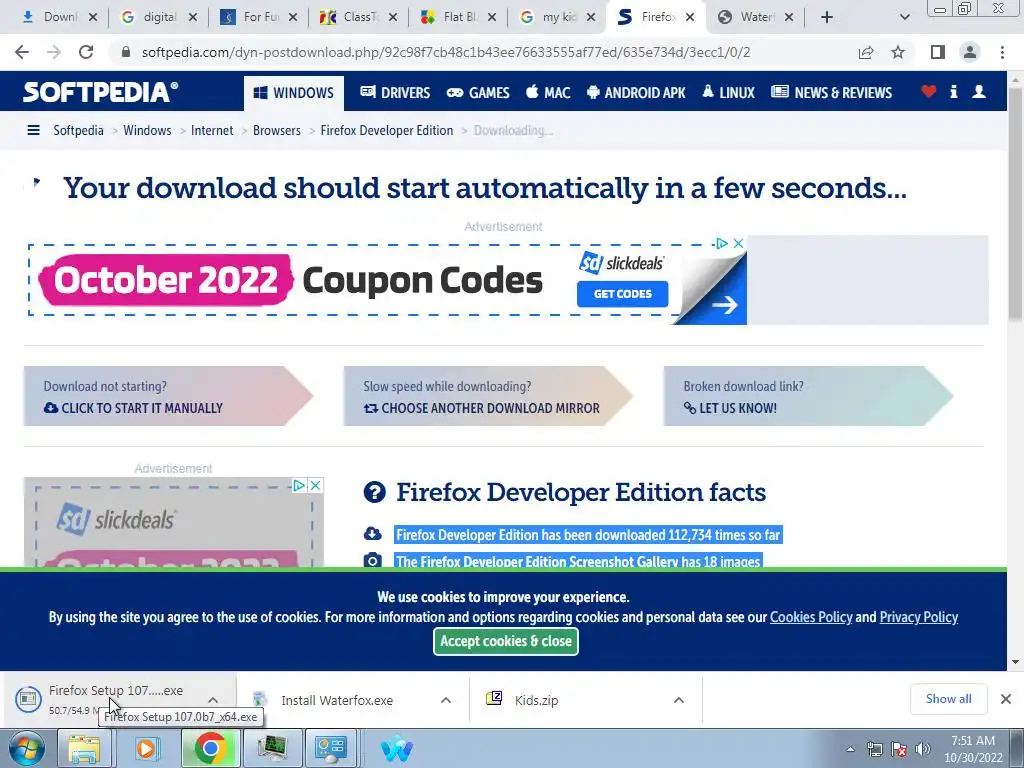The width and height of the screenshot is (1024, 768).
Task: Open the LINUX section
Action: (728, 93)
